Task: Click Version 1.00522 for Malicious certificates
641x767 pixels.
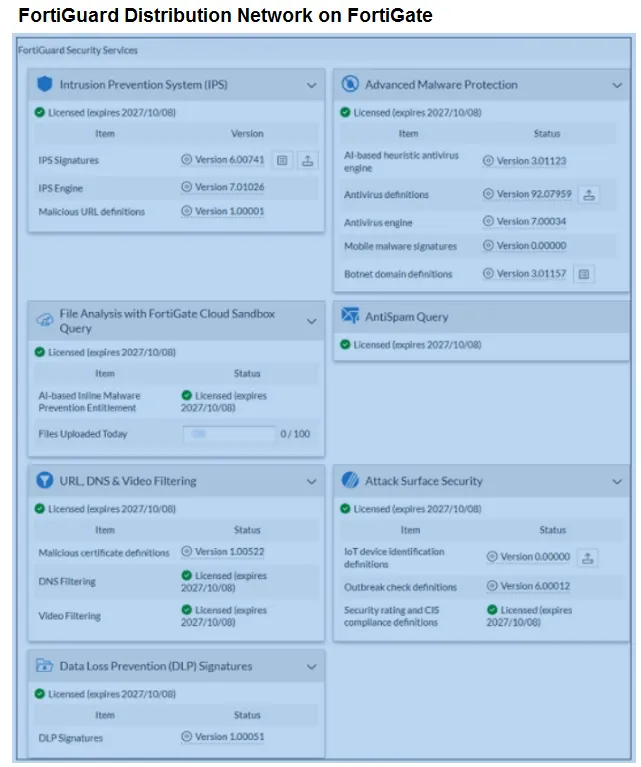Action: [x=229, y=552]
